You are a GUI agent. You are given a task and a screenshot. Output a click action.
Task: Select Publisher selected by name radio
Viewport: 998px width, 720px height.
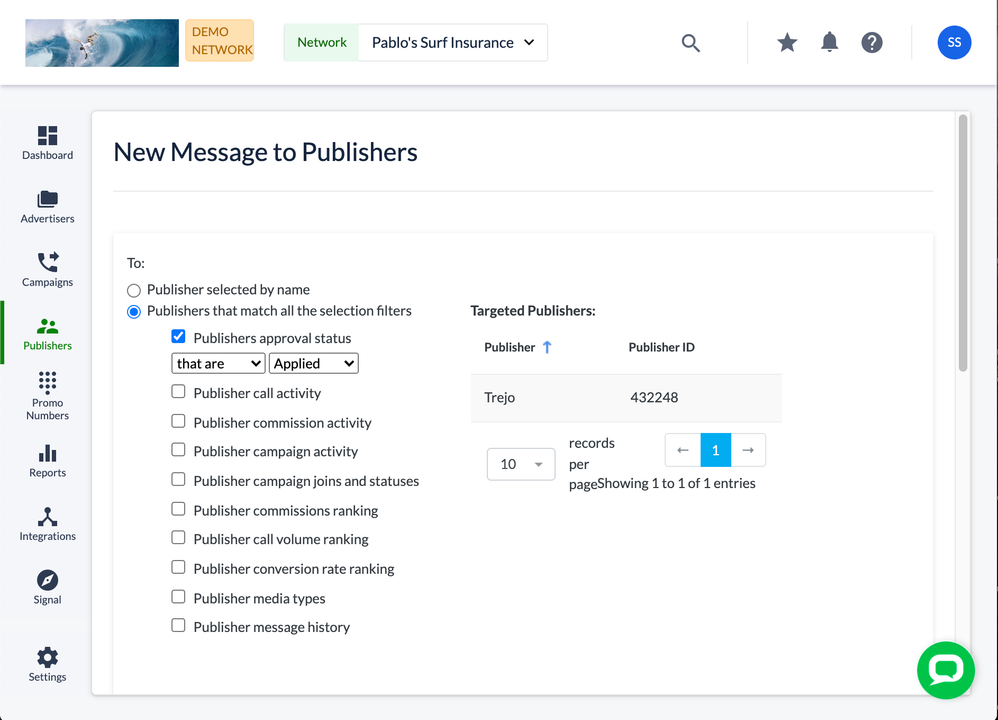(134, 290)
